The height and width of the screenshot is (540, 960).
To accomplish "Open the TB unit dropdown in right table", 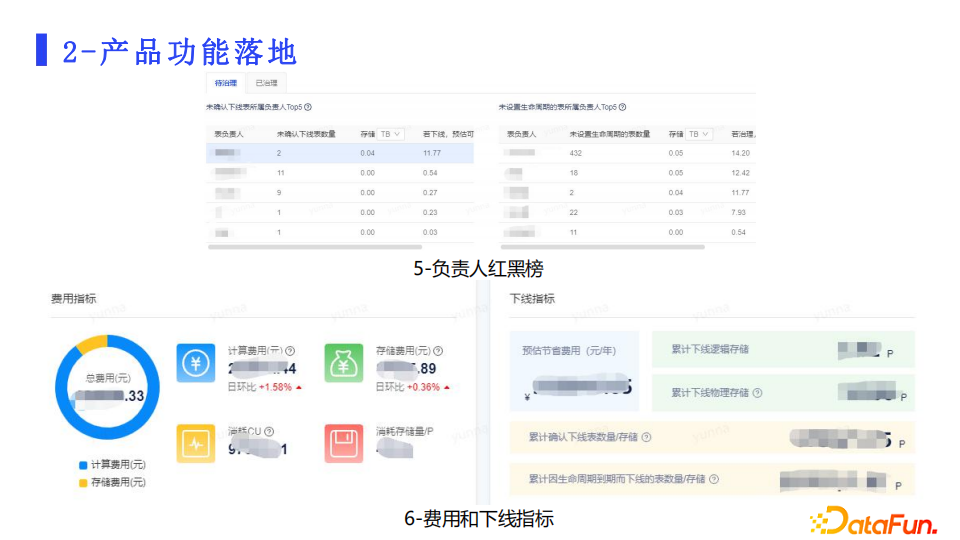I will [698, 134].
